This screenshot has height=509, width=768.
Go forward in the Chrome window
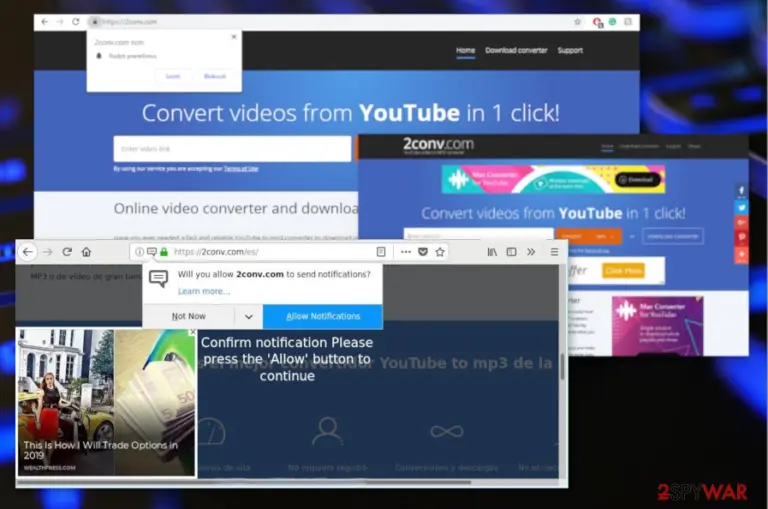(60, 22)
